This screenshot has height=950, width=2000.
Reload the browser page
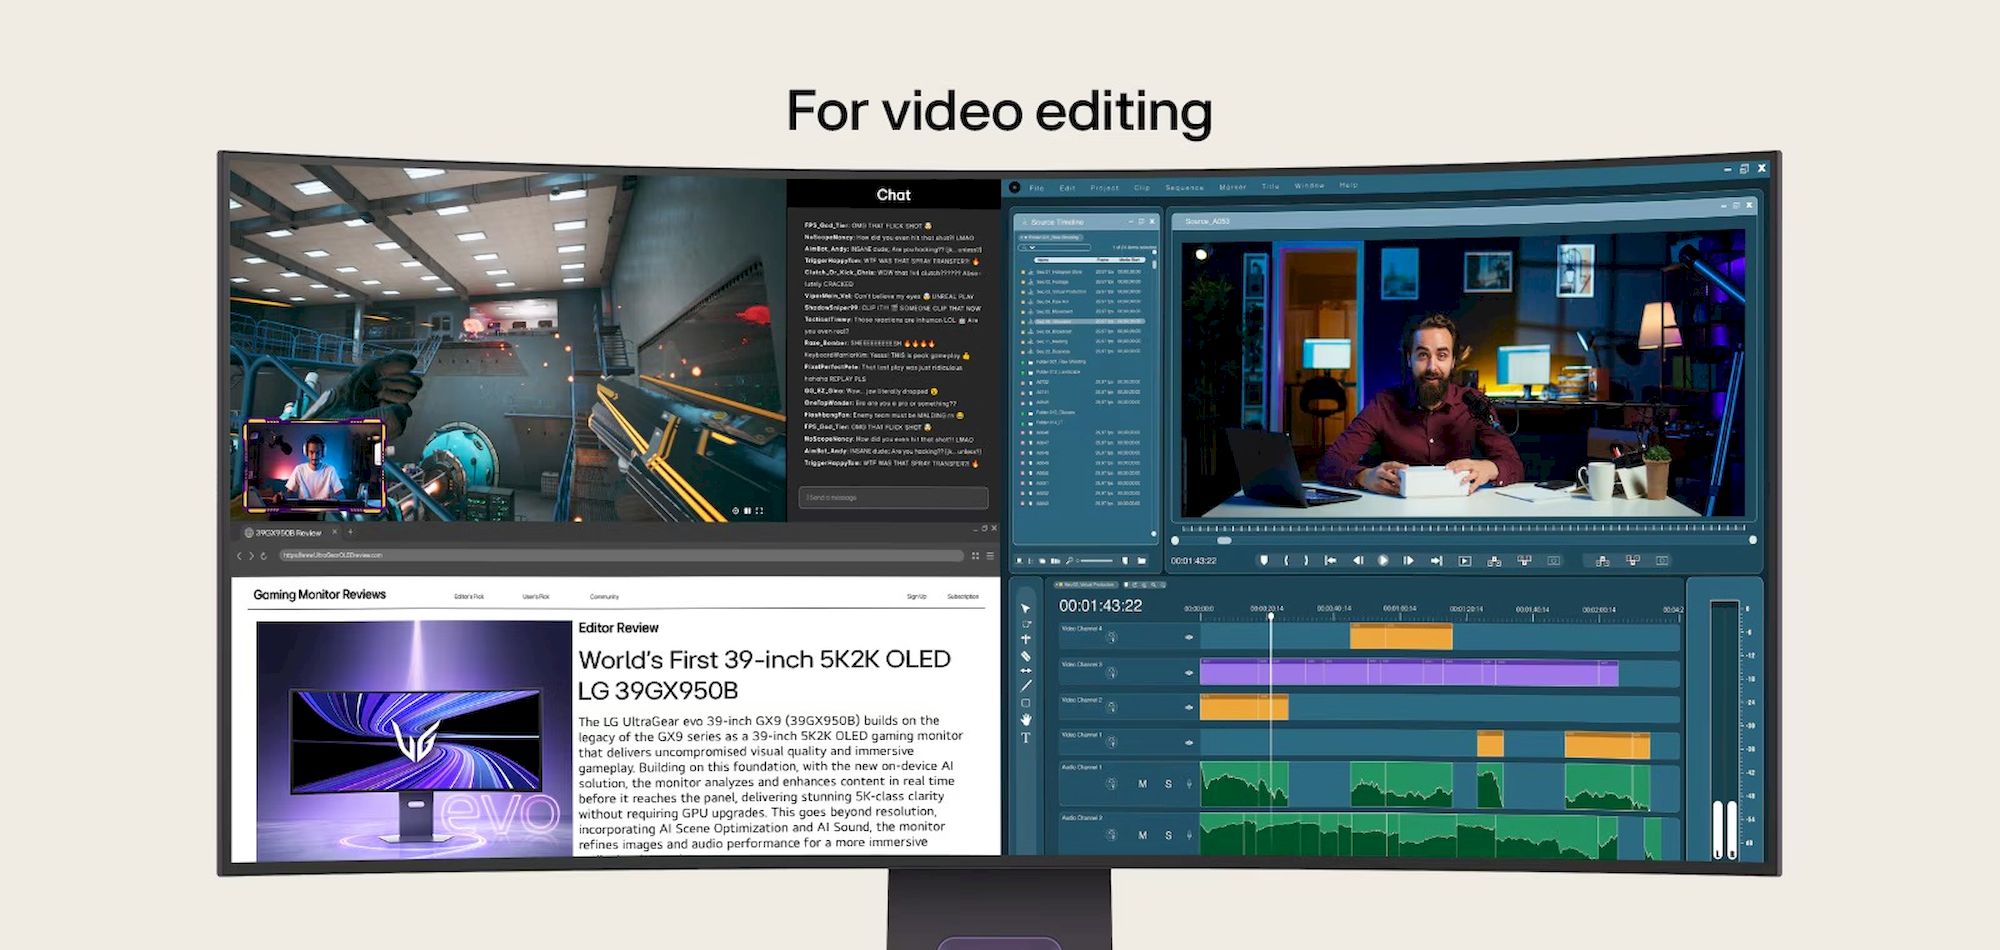click(x=264, y=556)
